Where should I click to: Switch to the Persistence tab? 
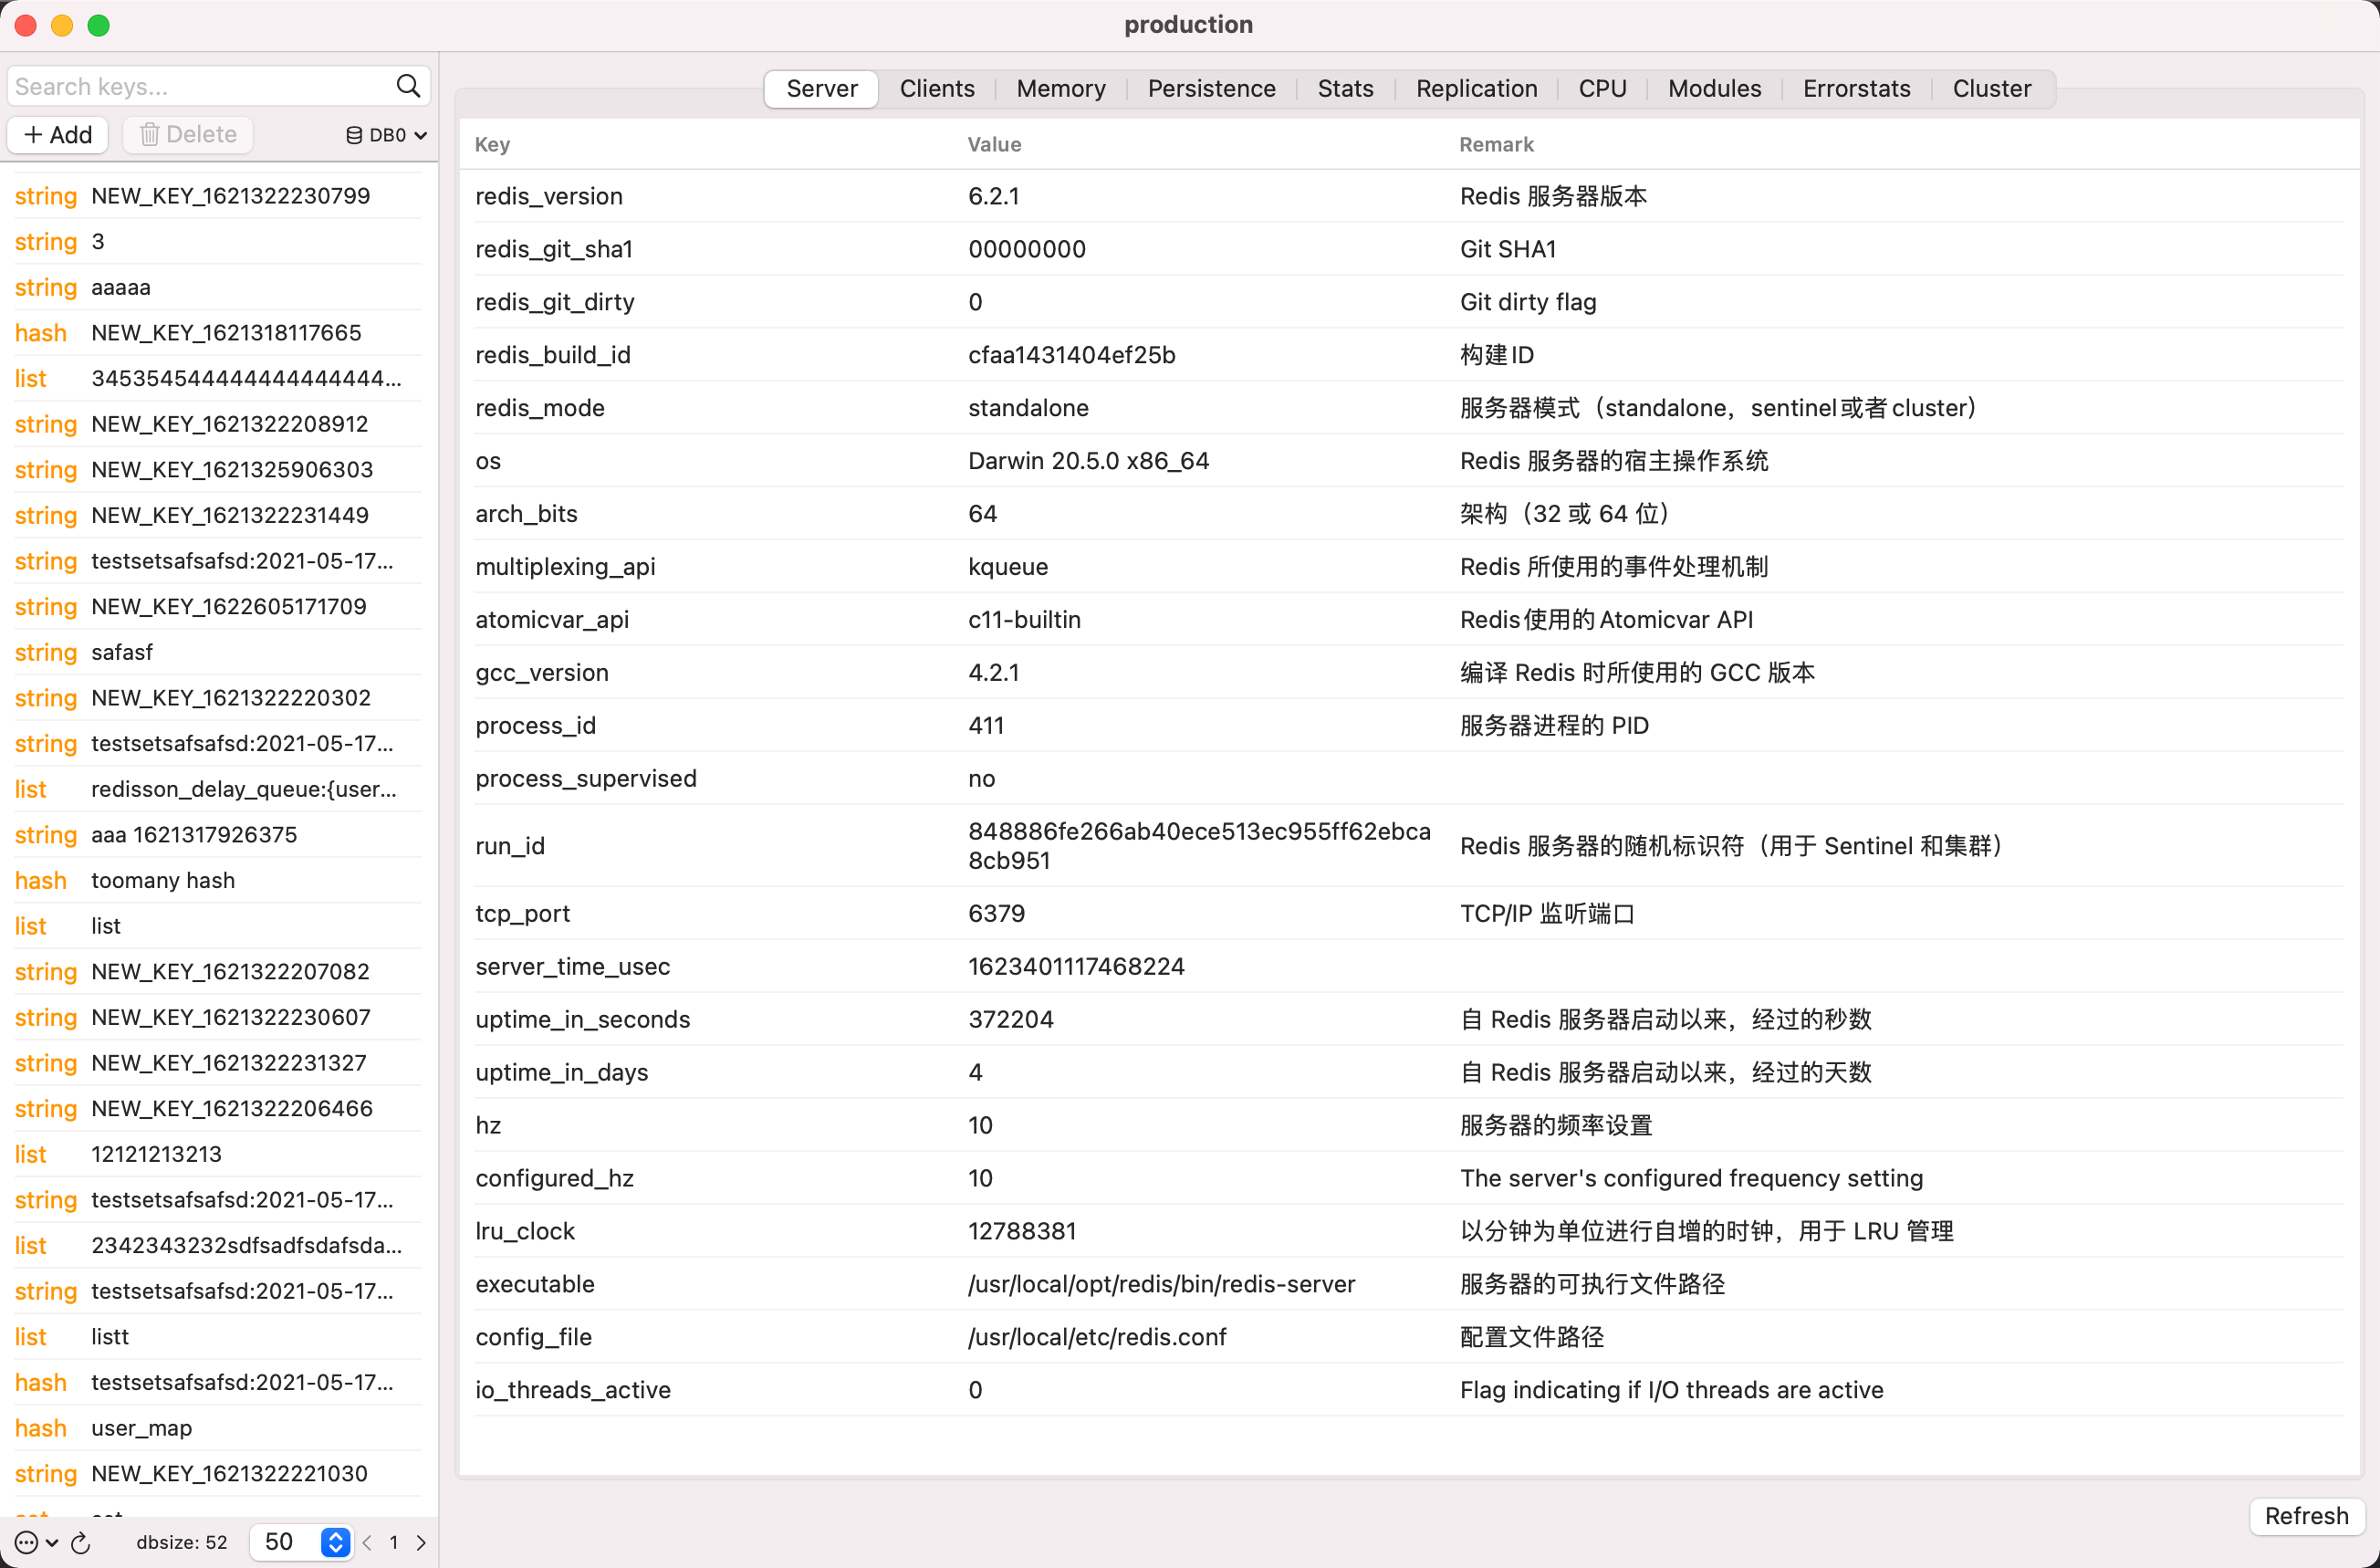tap(1210, 88)
